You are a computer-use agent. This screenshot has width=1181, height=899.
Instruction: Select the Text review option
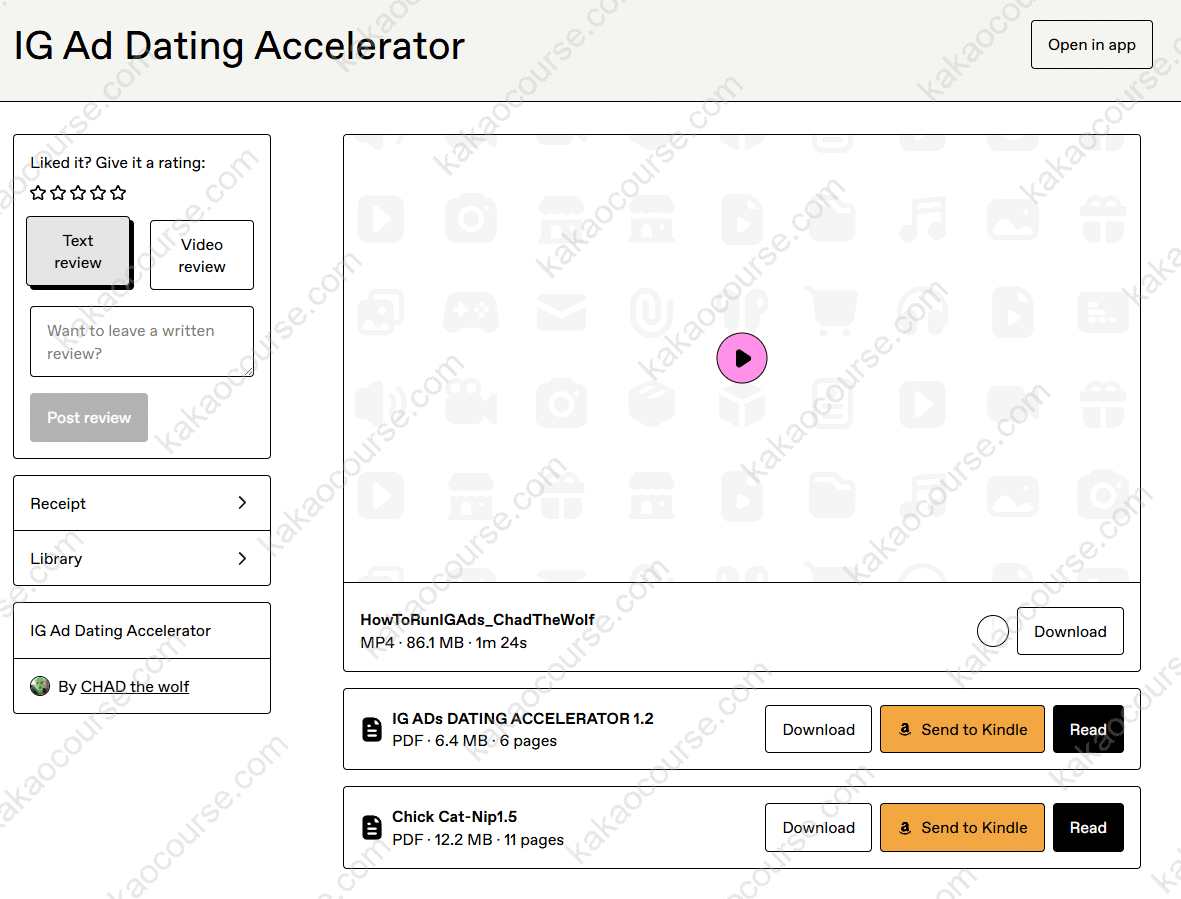coord(78,252)
